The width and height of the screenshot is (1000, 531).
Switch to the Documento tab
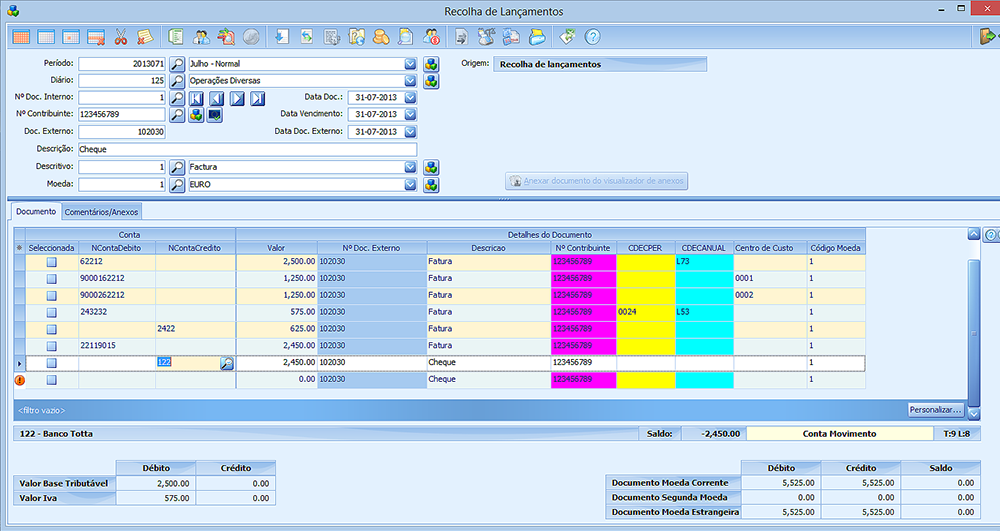pyautogui.click(x=36, y=212)
